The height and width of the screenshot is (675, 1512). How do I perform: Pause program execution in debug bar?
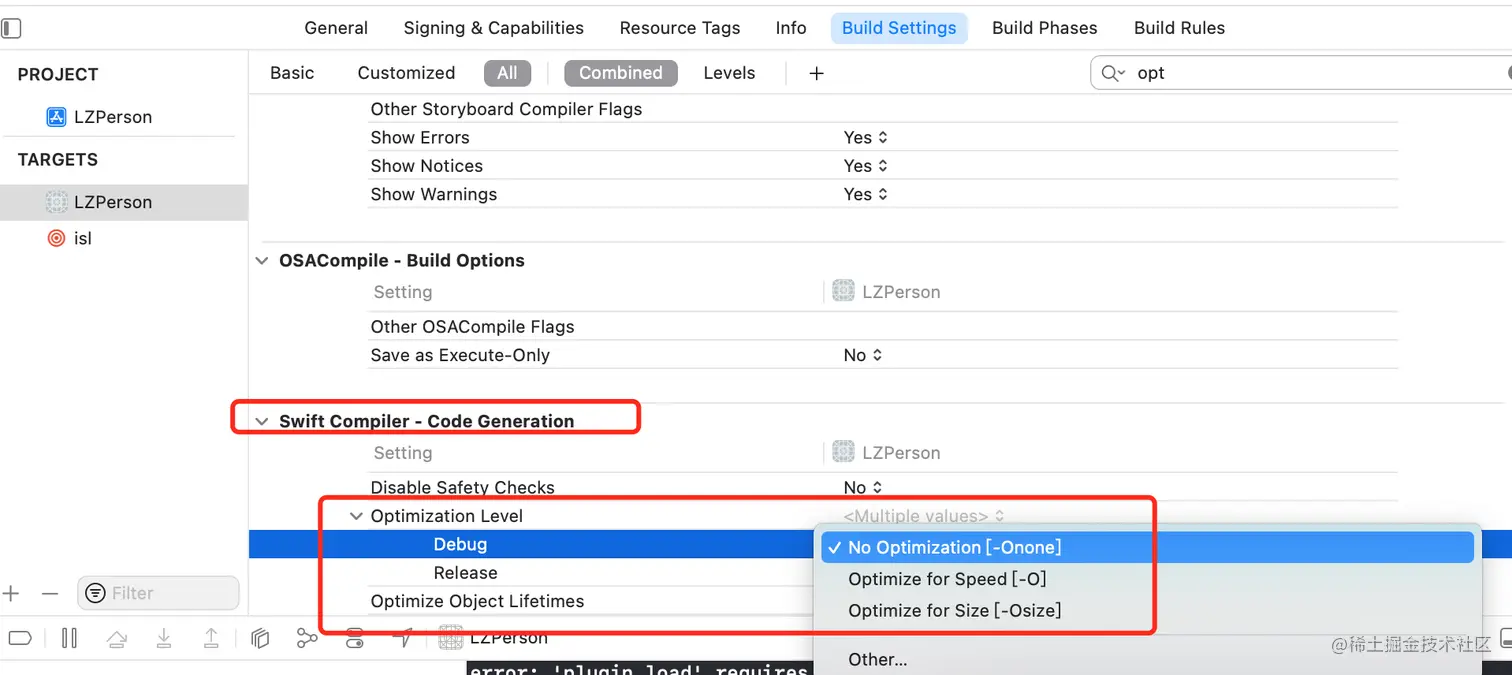point(69,638)
